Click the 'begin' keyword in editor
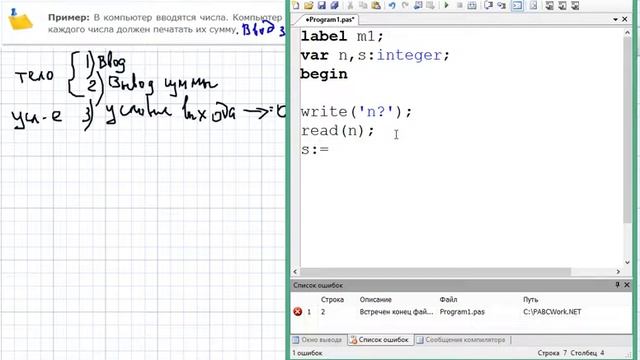The width and height of the screenshot is (640, 360). [324, 74]
